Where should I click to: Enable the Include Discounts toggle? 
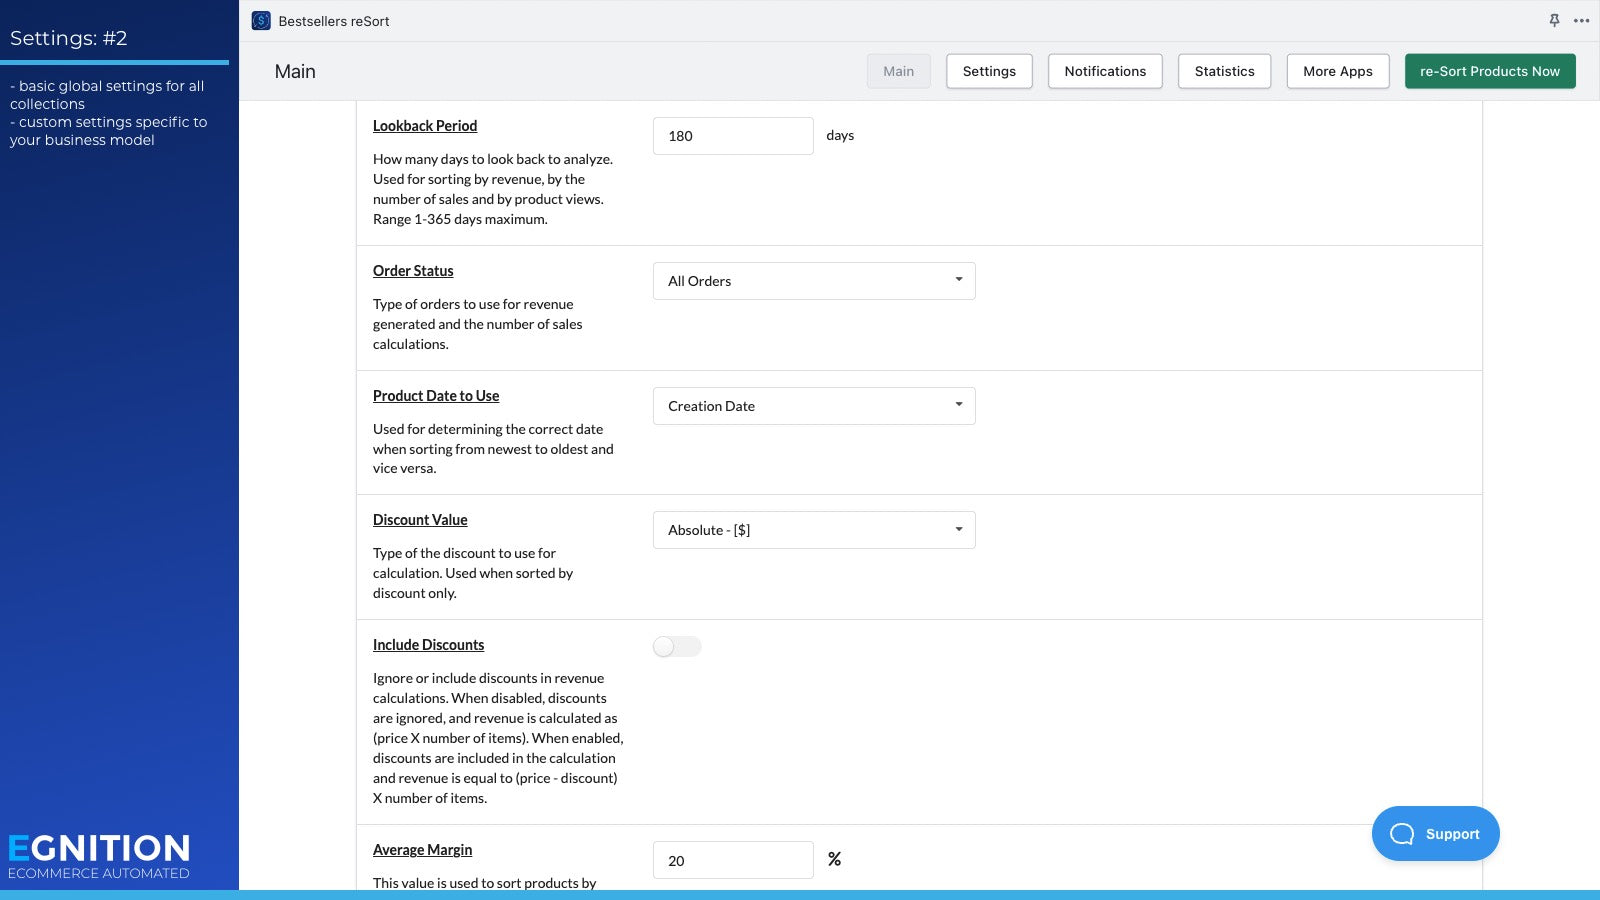(x=676, y=647)
